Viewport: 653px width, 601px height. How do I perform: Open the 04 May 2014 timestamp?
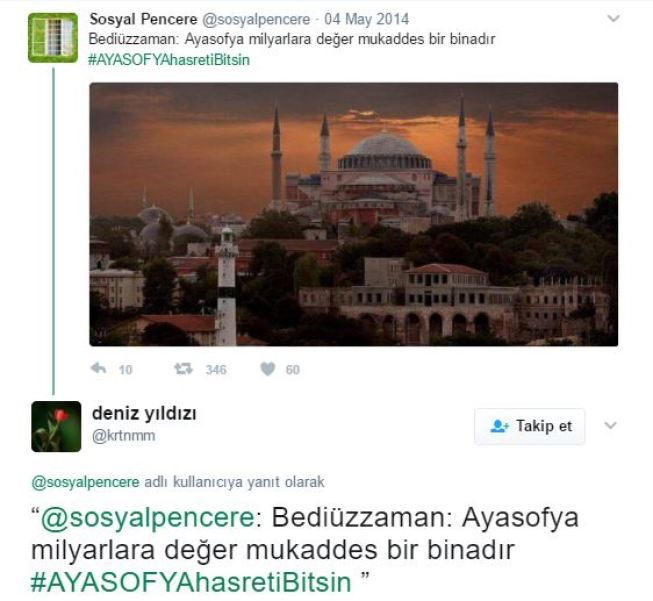pyautogui.click(x=366, y=19)
